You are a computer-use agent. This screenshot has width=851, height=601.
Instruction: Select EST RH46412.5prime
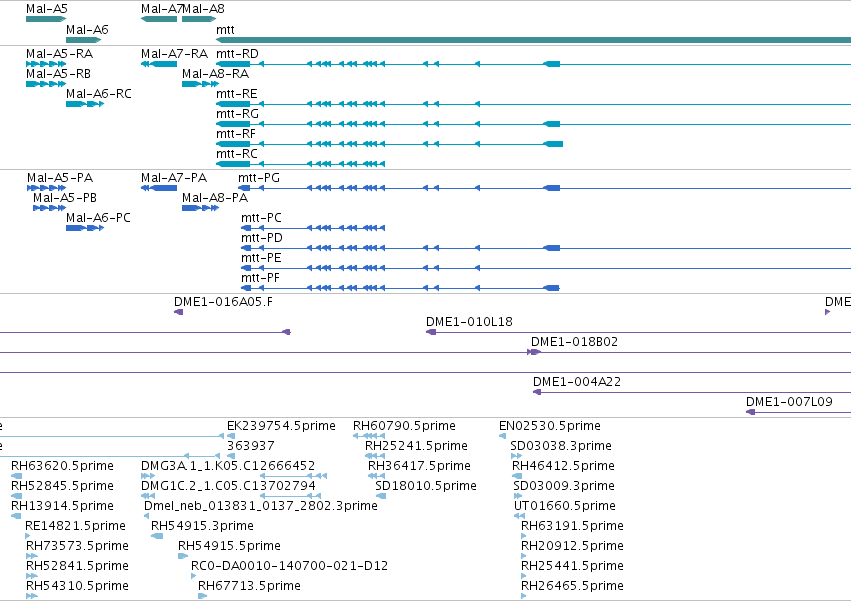point(517,476)
